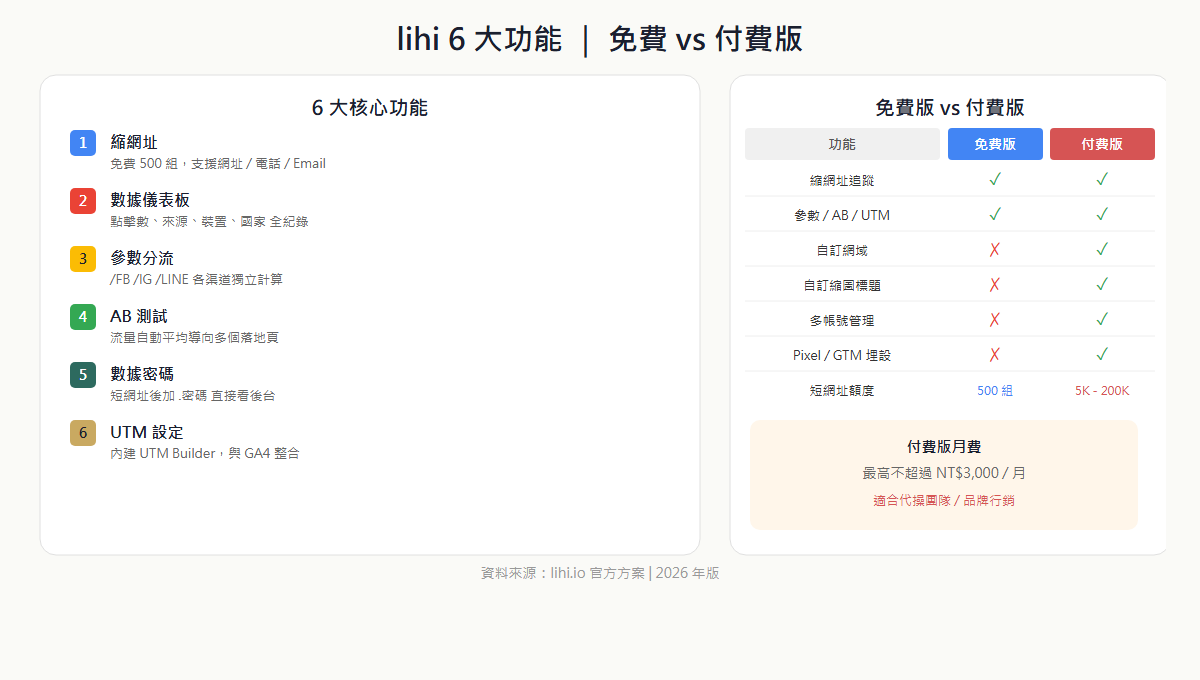This screenshot has width=1200, height=680.
Task: Click the 免費版 vs 付費版 panel heading
Action: 949,108
